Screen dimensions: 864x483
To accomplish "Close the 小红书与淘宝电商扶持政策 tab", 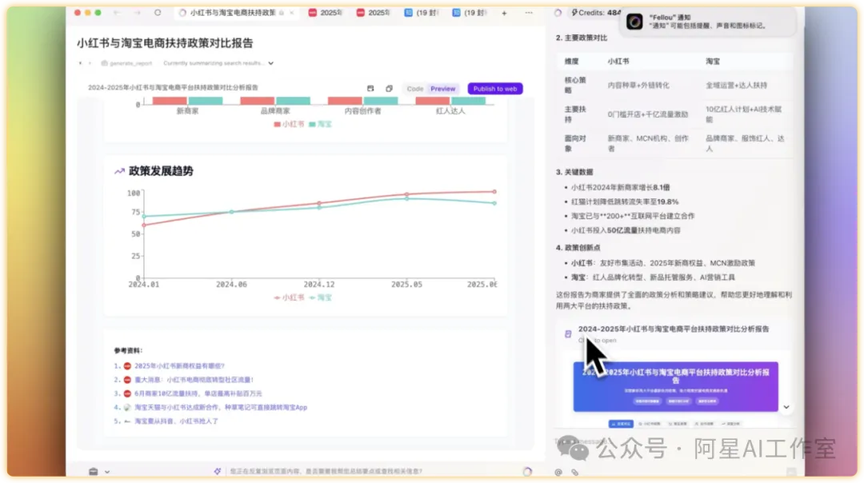I will tap(291, 13).
